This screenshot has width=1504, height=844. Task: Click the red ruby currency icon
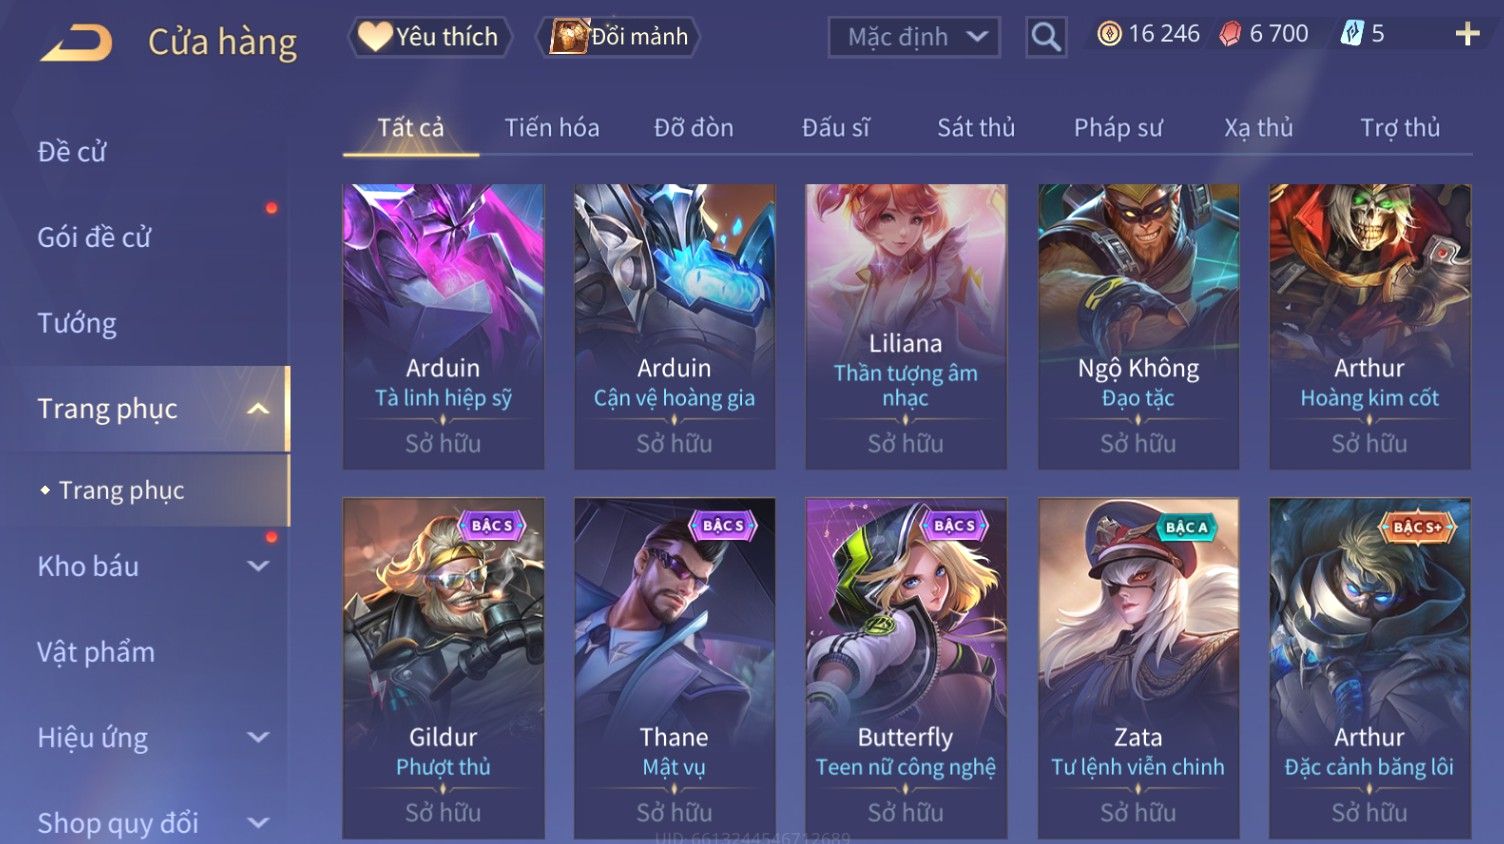click(x=1230, y=35)
